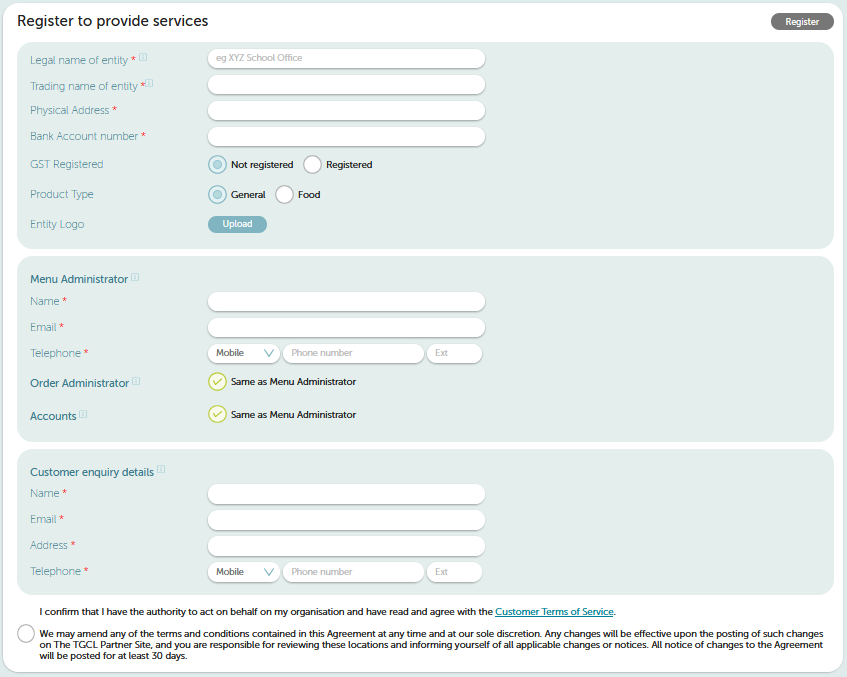
Task: Select Not registered GST option
Action: (x=217, y=165)
